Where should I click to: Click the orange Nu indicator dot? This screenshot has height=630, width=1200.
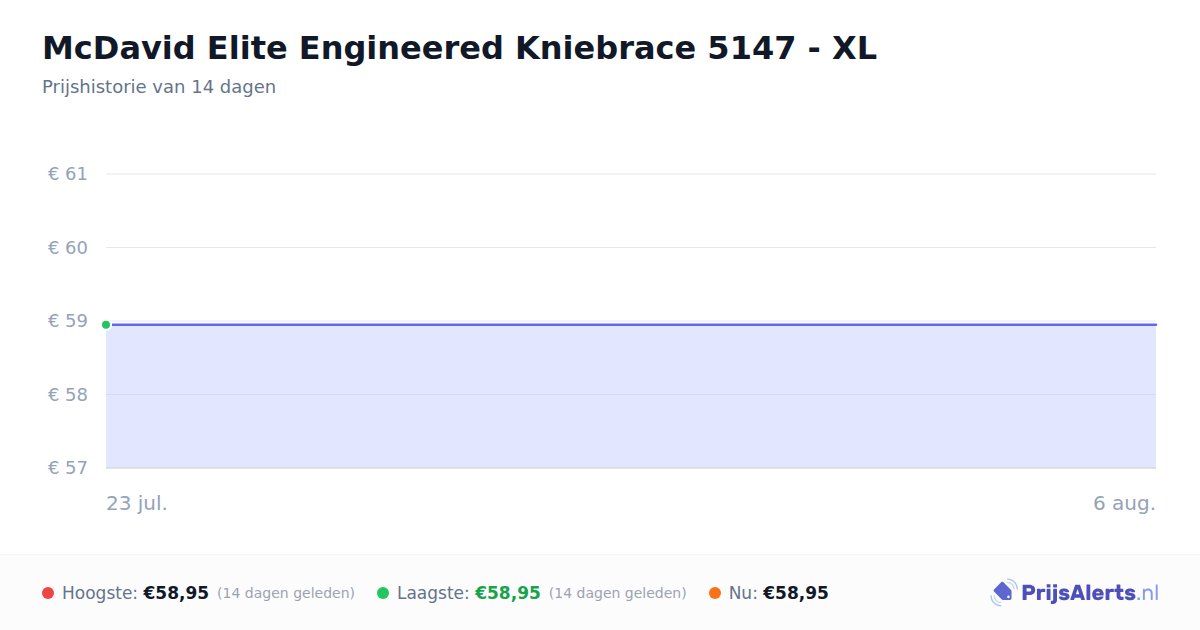pyautogui.click(x=715, y=593)
